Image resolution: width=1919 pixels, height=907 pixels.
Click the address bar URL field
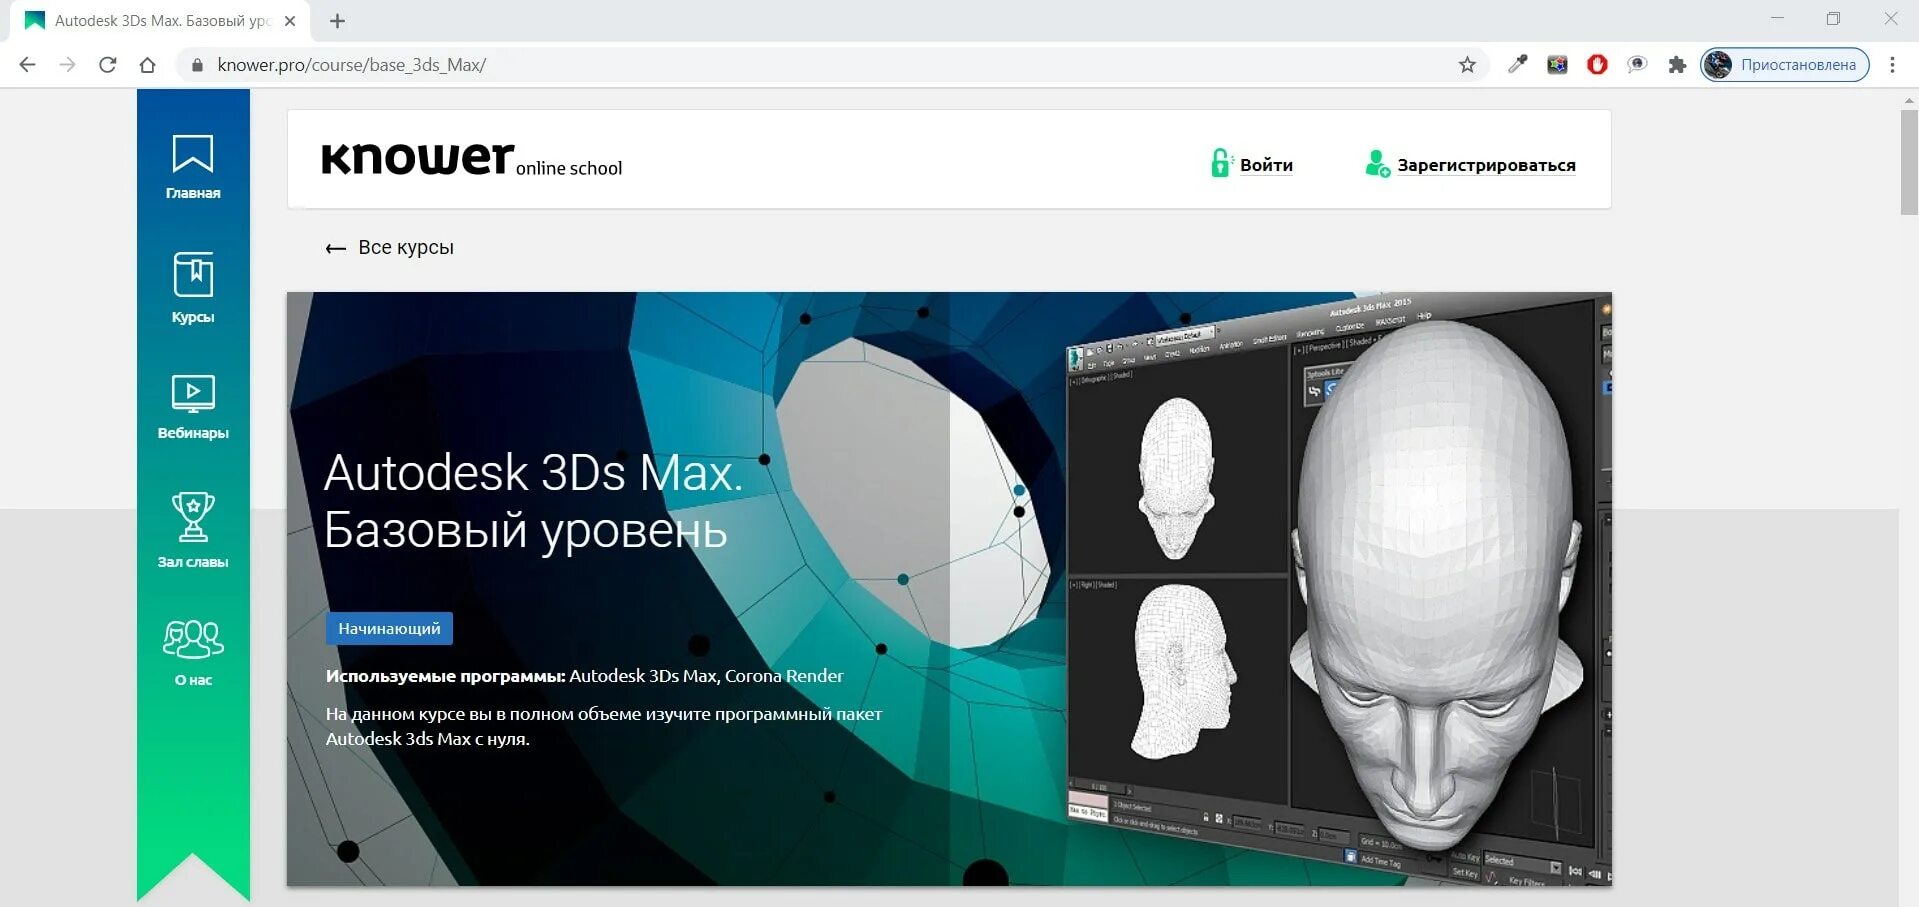click(x=830, y=65)
